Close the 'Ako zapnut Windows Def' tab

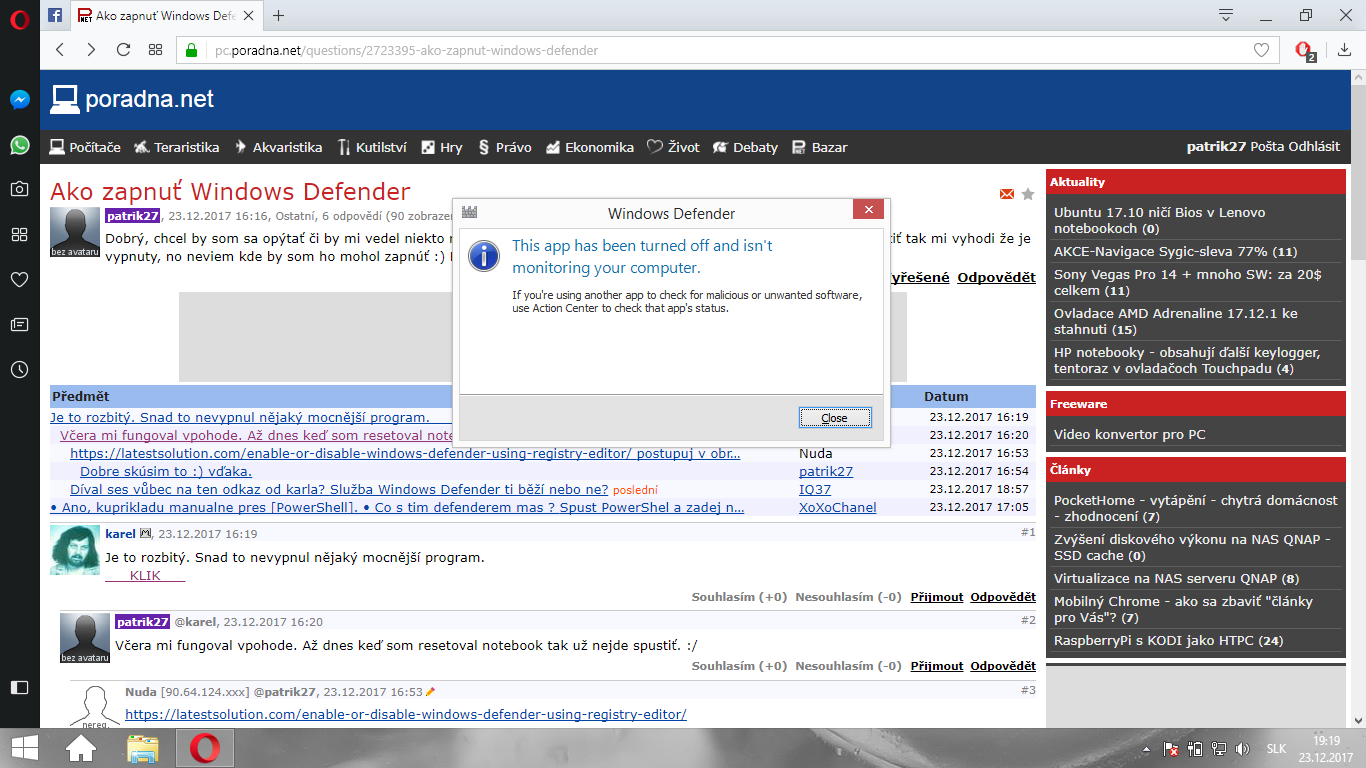248,16
